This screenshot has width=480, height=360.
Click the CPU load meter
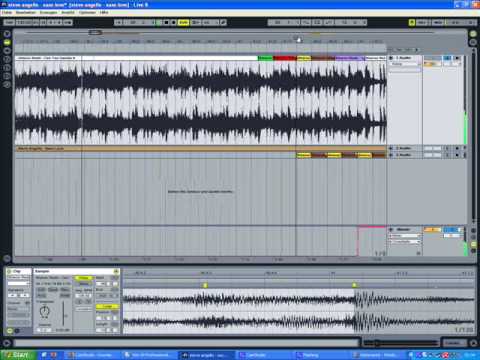pyautogui.click(x=455, y=22)
